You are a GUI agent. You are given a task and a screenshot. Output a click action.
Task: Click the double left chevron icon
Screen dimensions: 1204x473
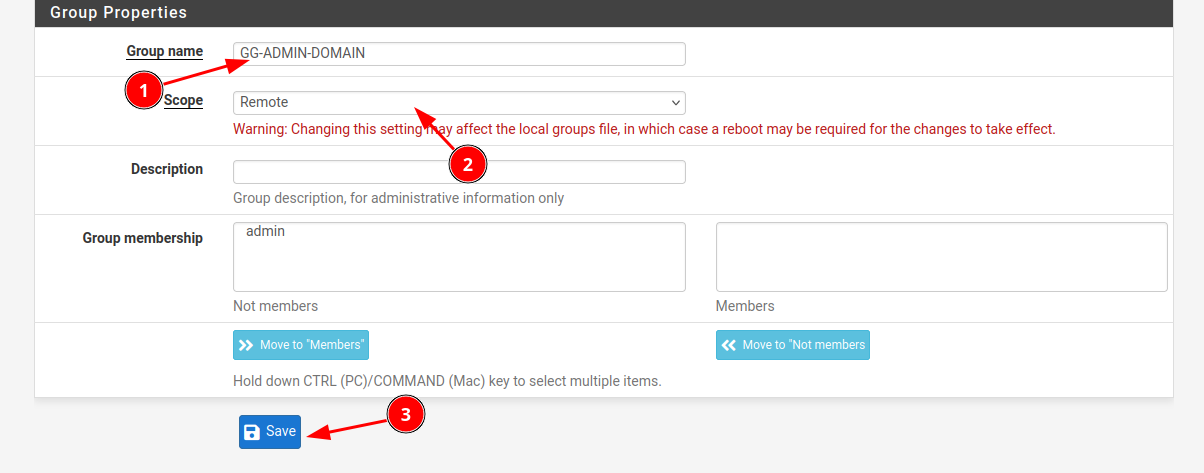click(729, 345)
